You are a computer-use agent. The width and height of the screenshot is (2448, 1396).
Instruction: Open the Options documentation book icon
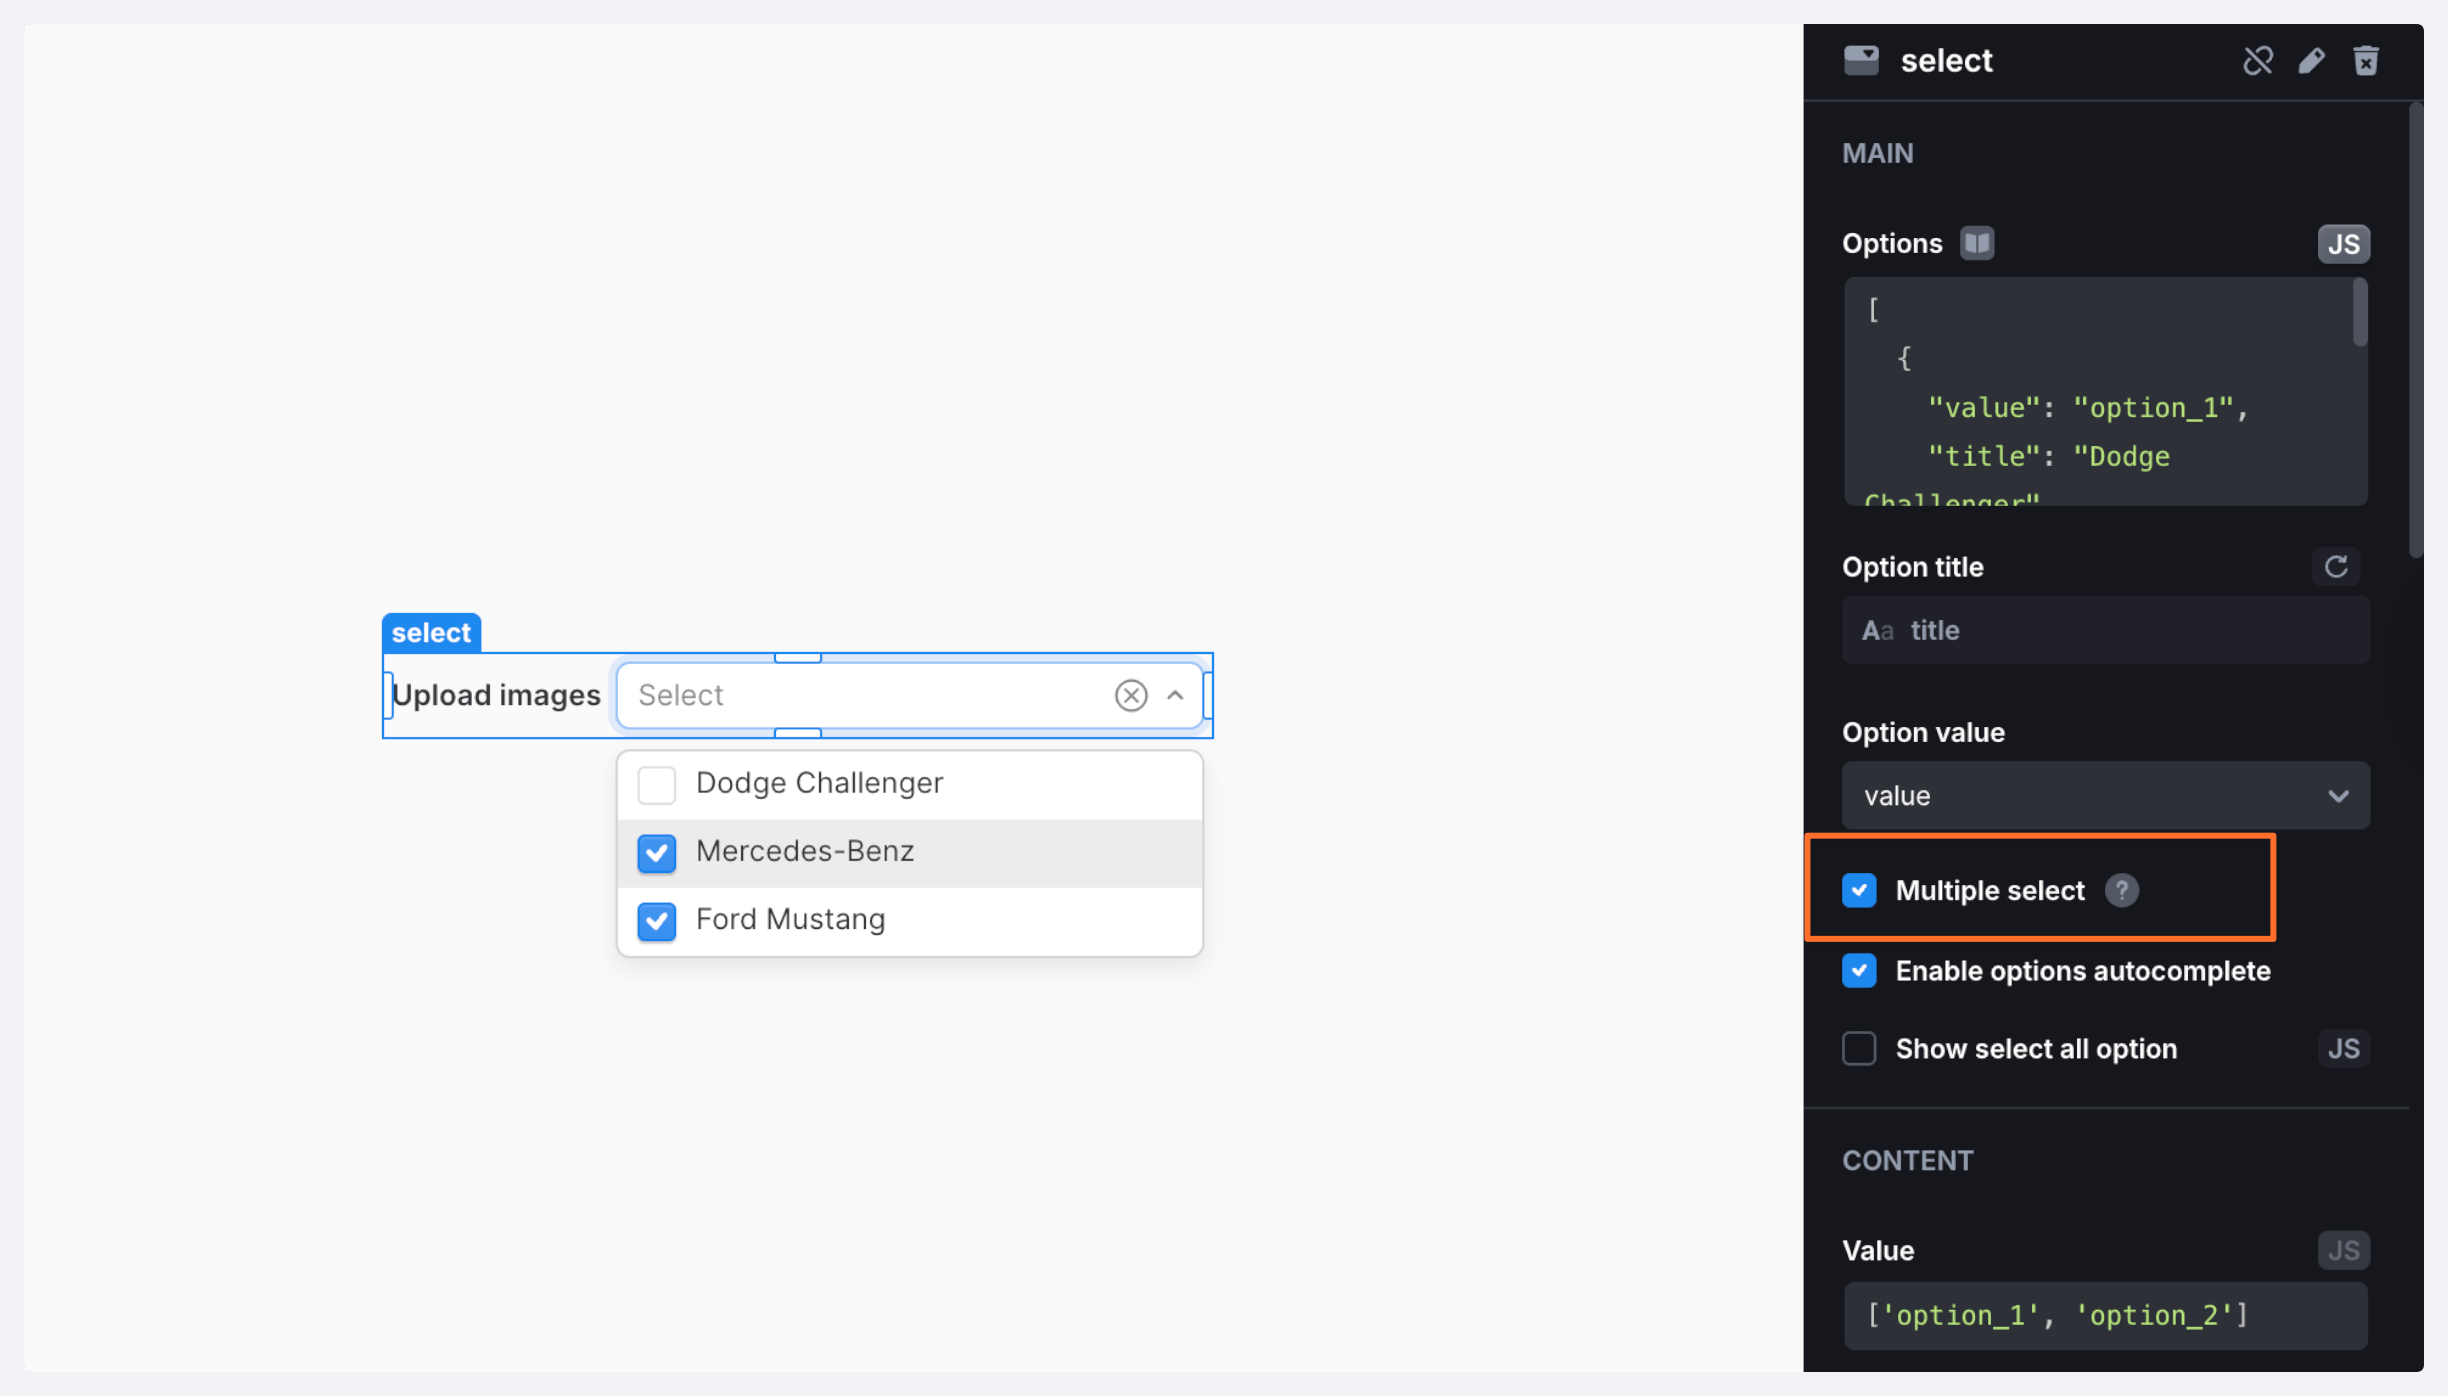tap(1976, 243)
